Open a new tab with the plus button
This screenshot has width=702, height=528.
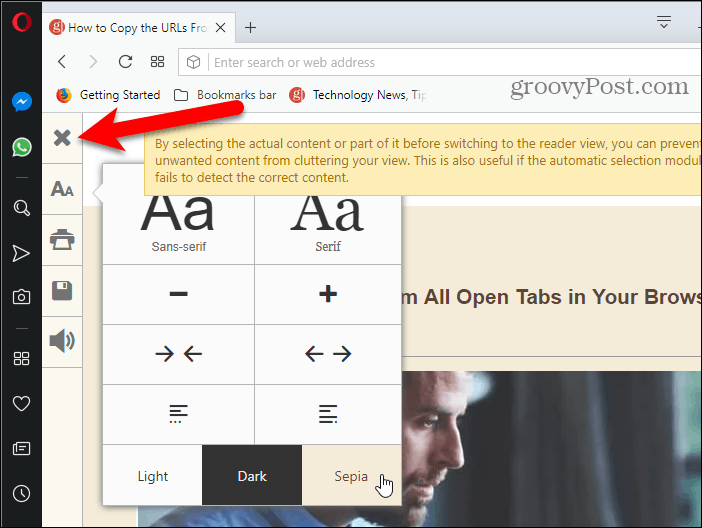point(250,28)
